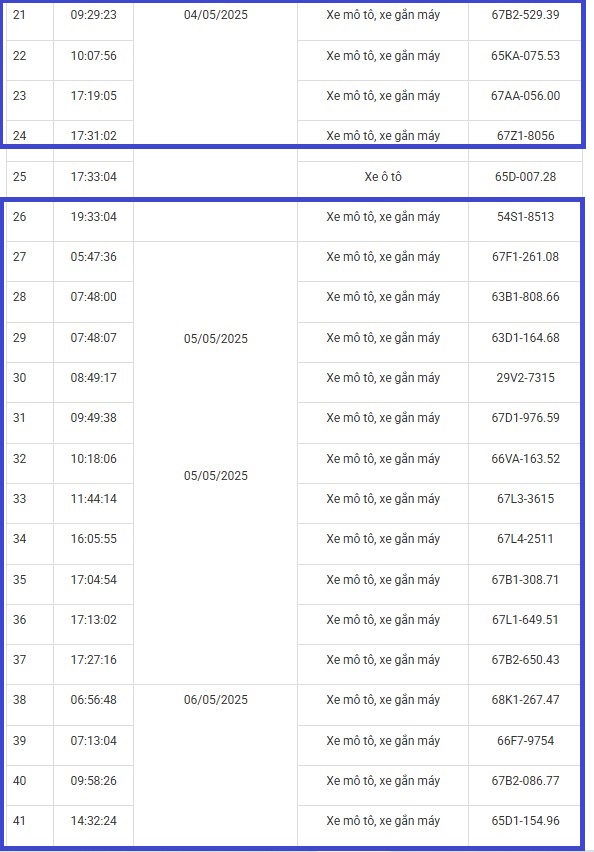This screenshot has width=594, height=852.
Task: Select the 04/05/2025 date cell
Action: tap(216, 15)
